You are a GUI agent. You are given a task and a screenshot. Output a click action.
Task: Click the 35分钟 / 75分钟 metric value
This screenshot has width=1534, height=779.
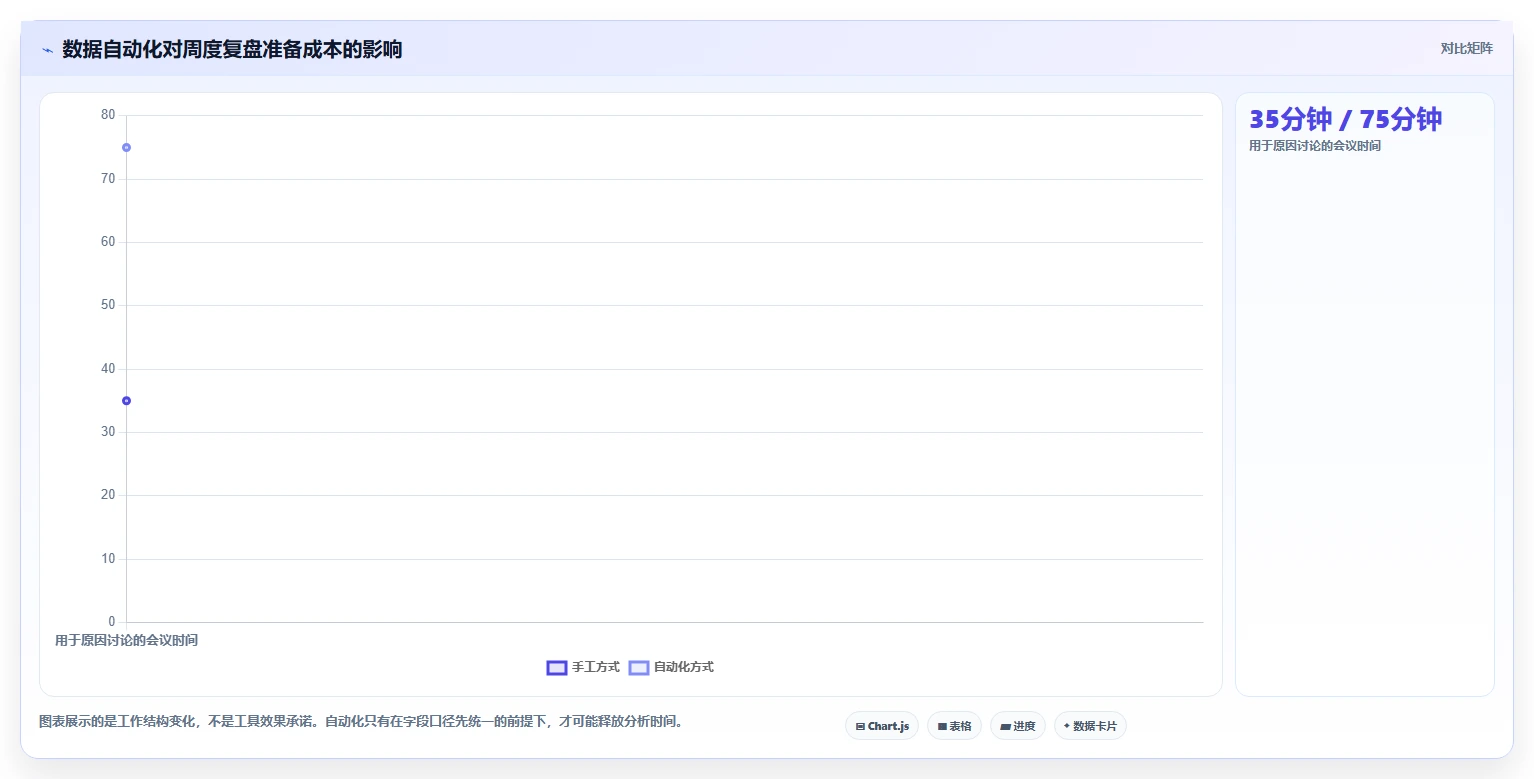point(1345,119)
